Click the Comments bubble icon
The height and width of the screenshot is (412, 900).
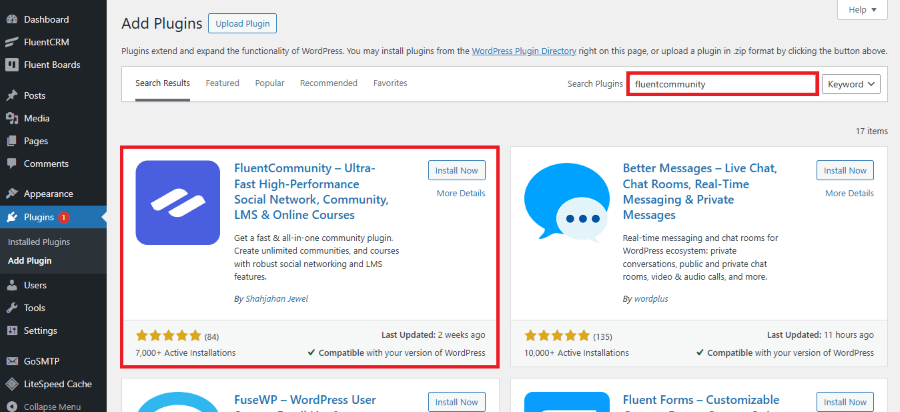[x=11, y=164]
